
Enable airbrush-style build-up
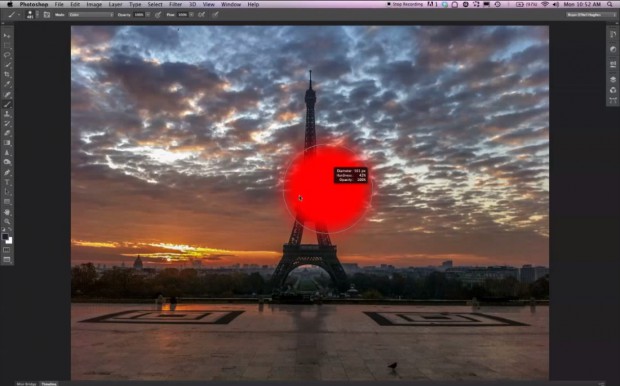tap(201, 15)
